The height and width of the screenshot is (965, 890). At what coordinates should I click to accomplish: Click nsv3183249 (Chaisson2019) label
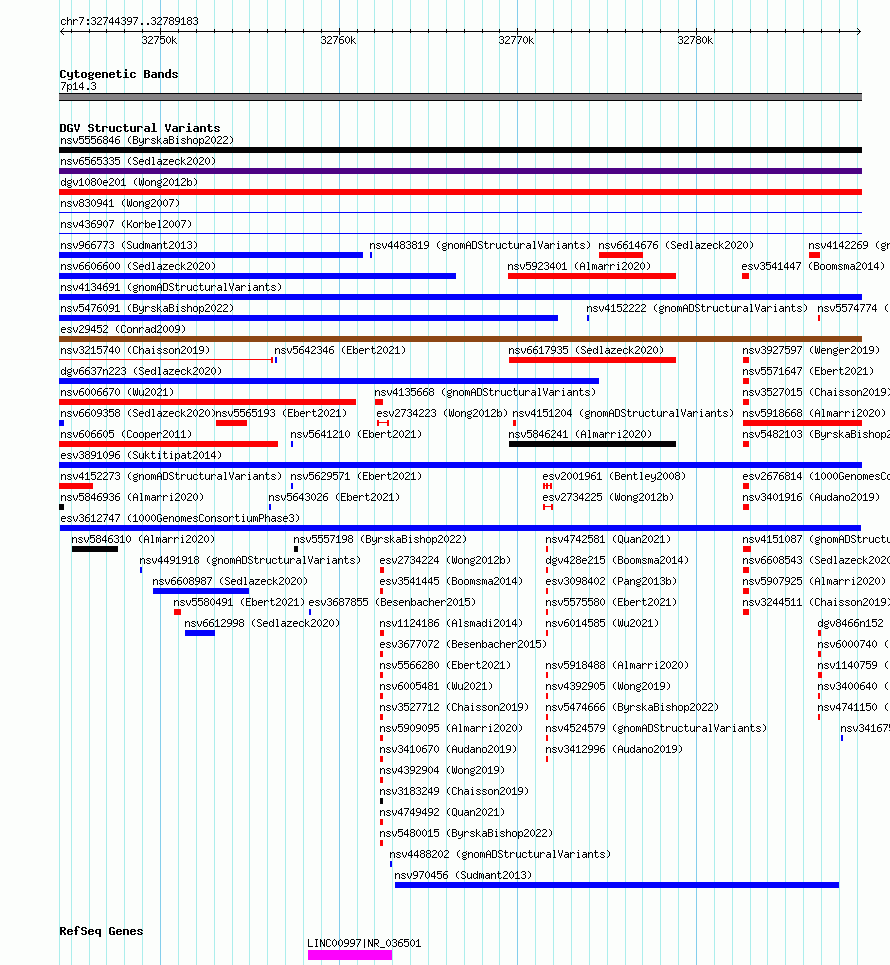(x=454, y=791)
